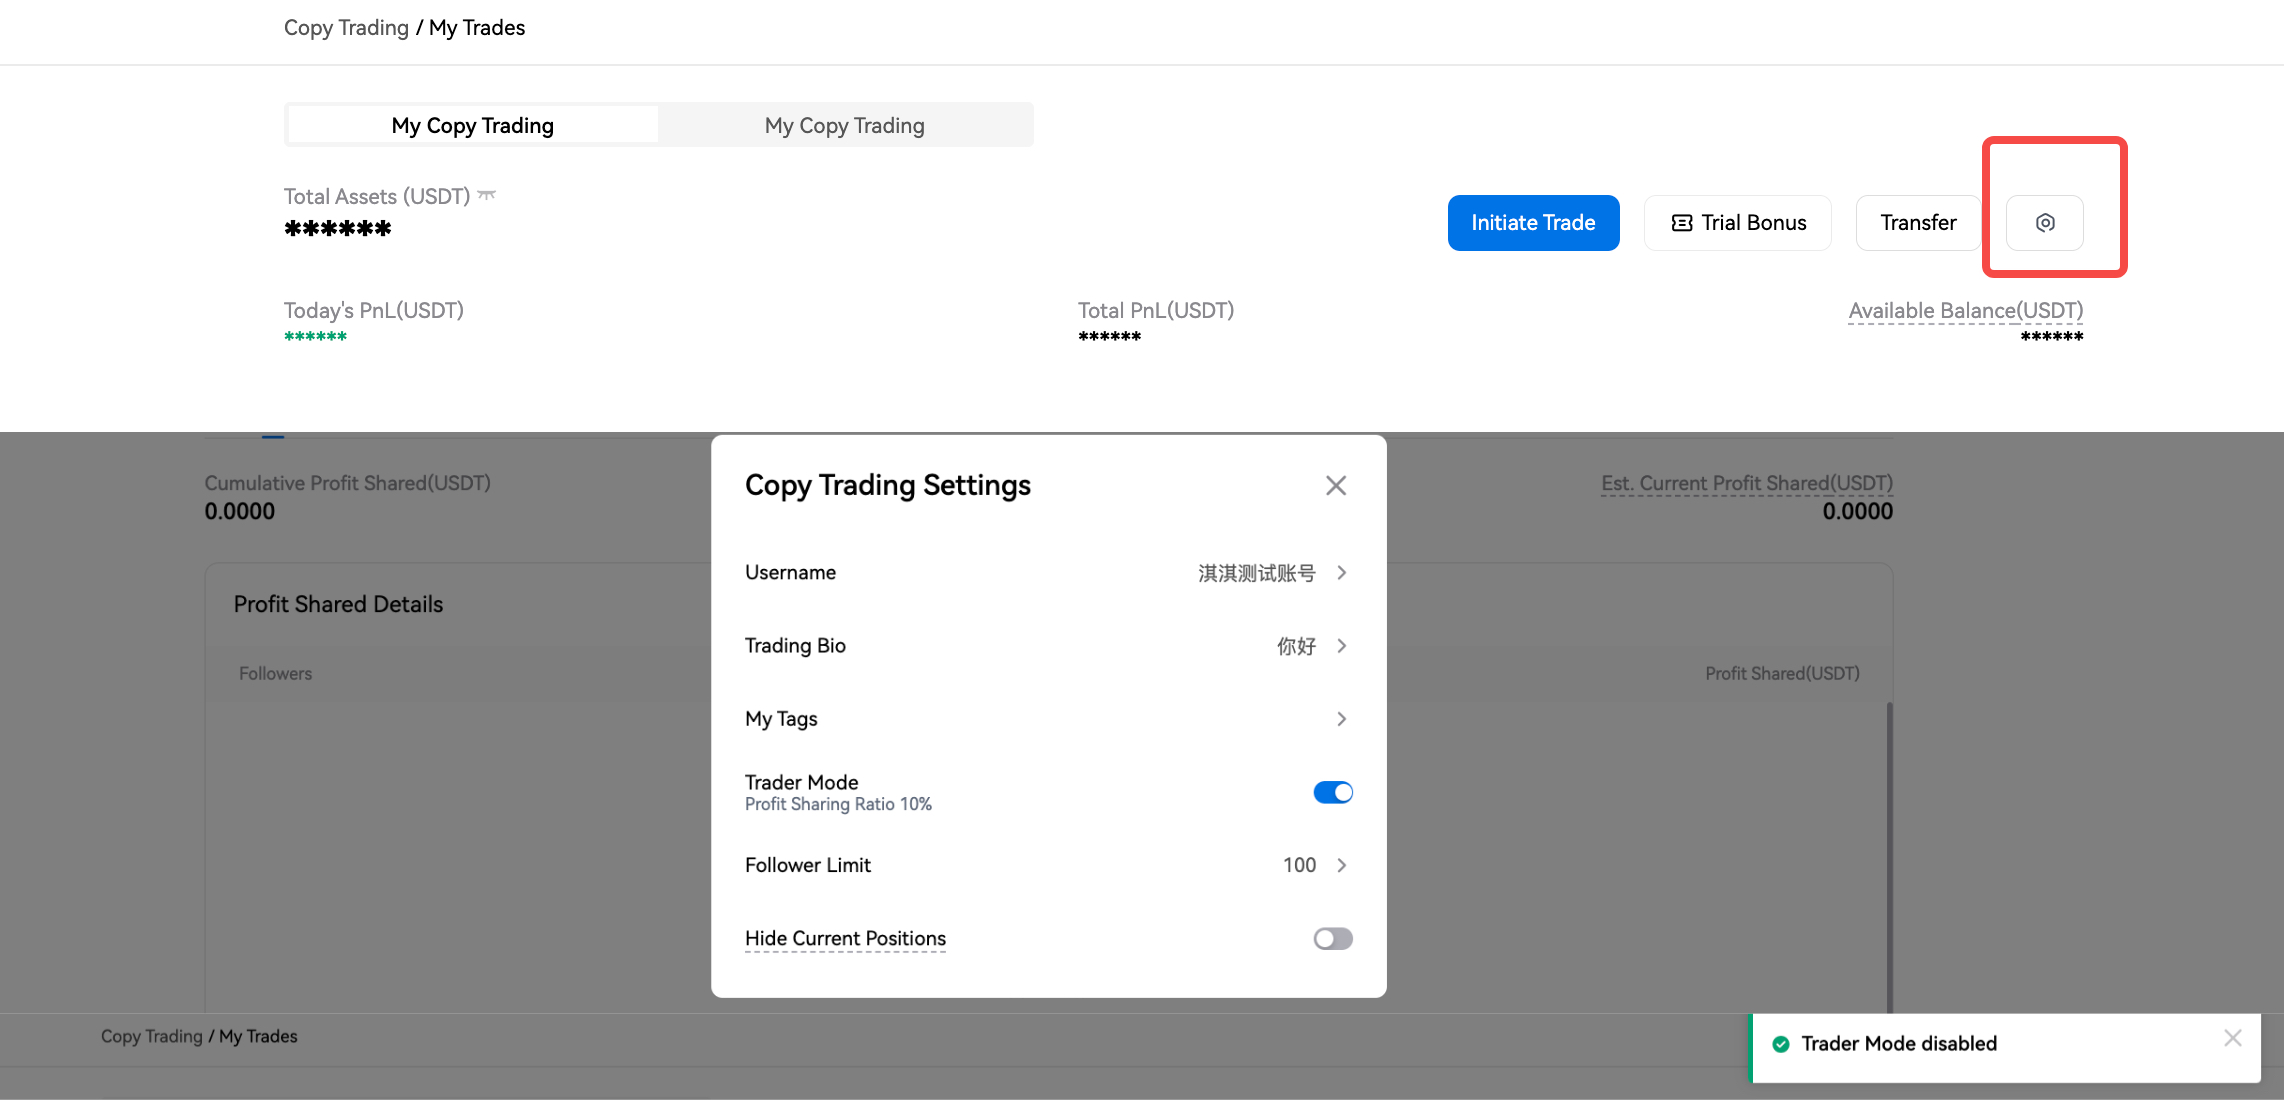
Task: Expand Follower Limit setting showing 100
Action: coord(1342,865)
